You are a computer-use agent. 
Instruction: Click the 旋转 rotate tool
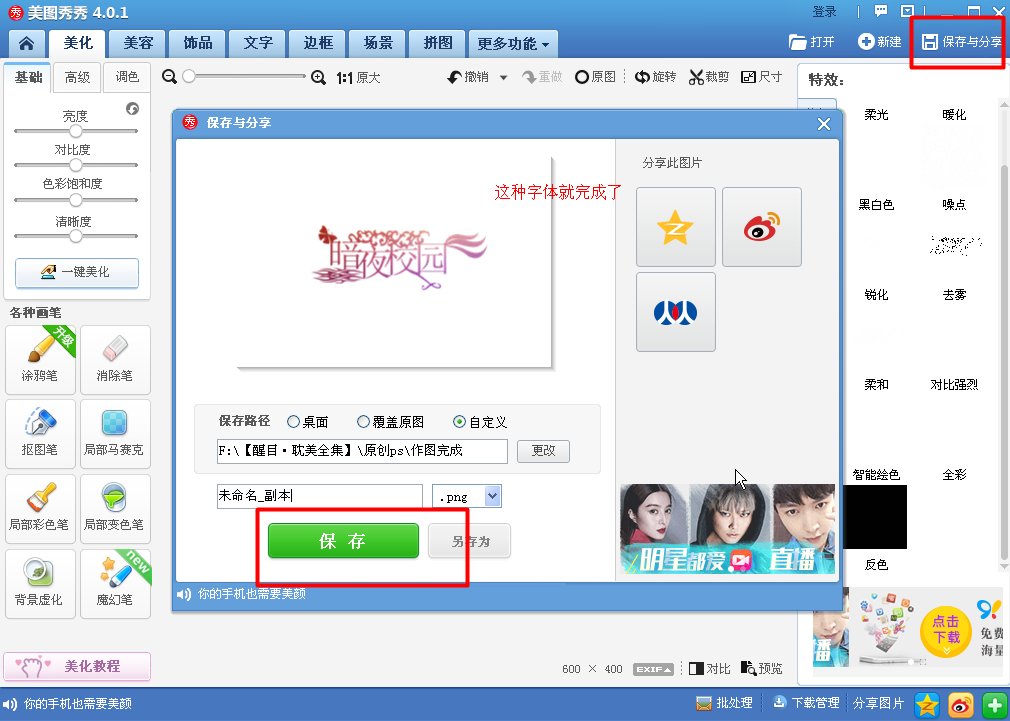pos(655,77)
